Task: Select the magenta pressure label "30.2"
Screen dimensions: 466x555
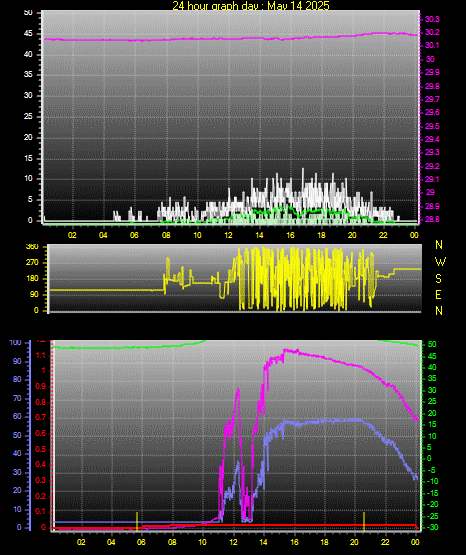Action: 432,32
